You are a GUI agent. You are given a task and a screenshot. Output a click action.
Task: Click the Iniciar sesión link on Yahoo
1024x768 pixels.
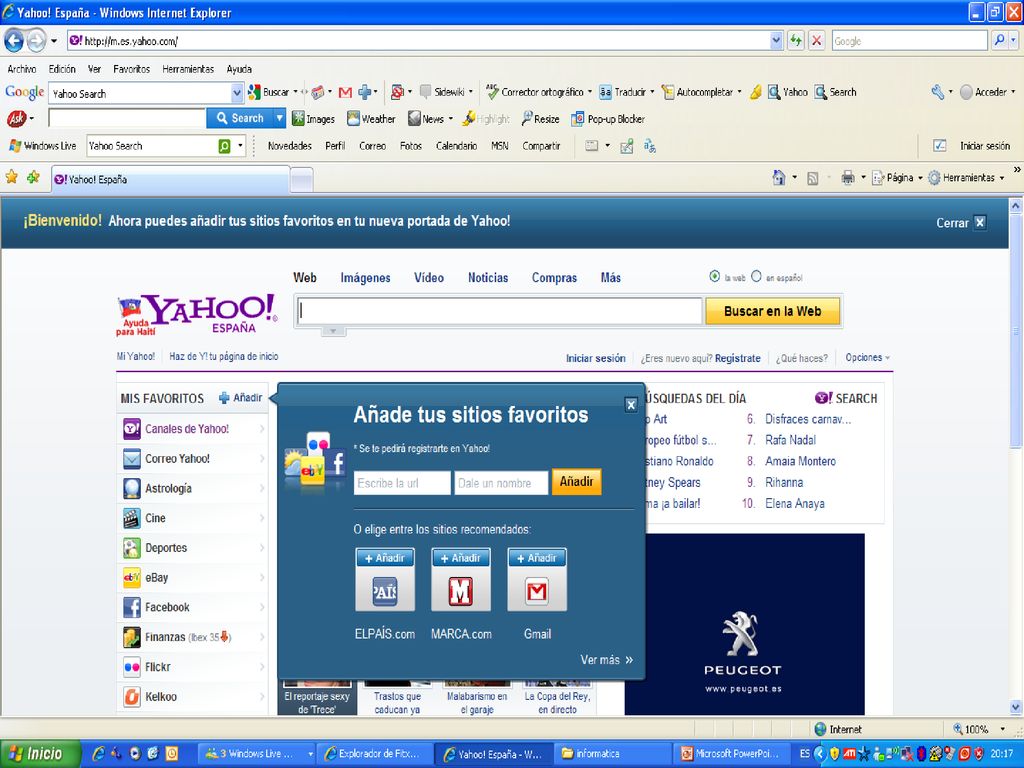[x=595, y=358]
